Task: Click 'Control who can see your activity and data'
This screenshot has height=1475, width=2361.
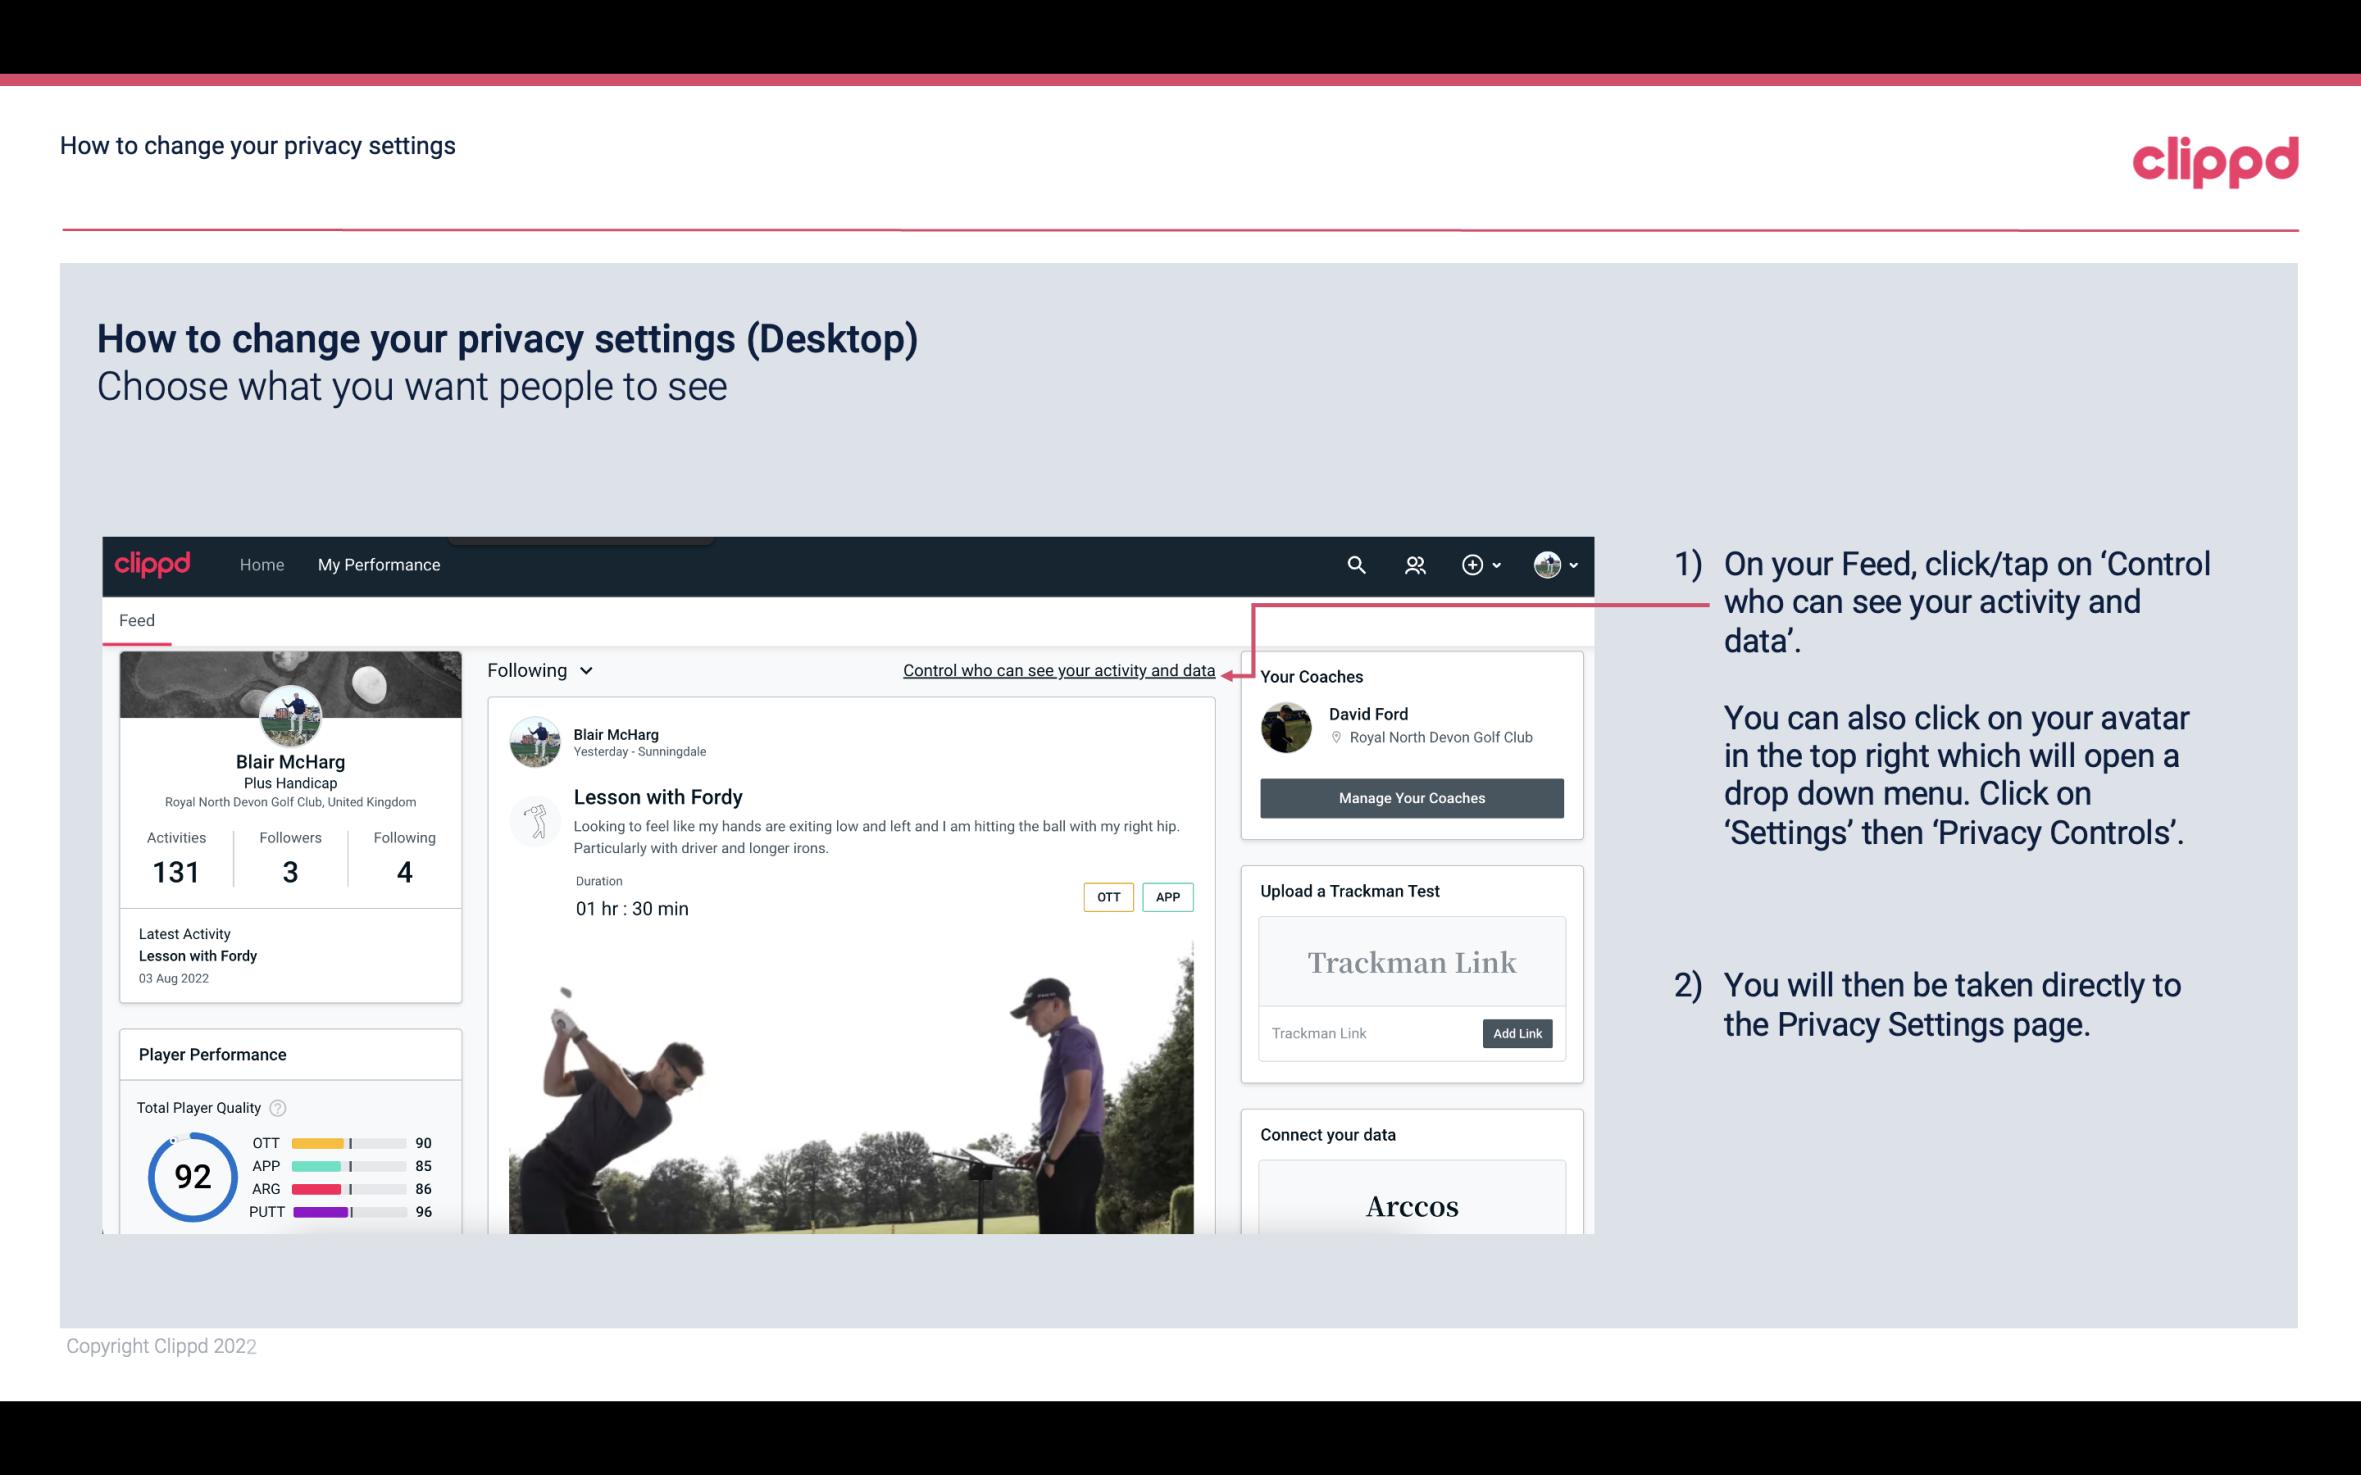Action: pyautogui.click(x=1058, y=670)
